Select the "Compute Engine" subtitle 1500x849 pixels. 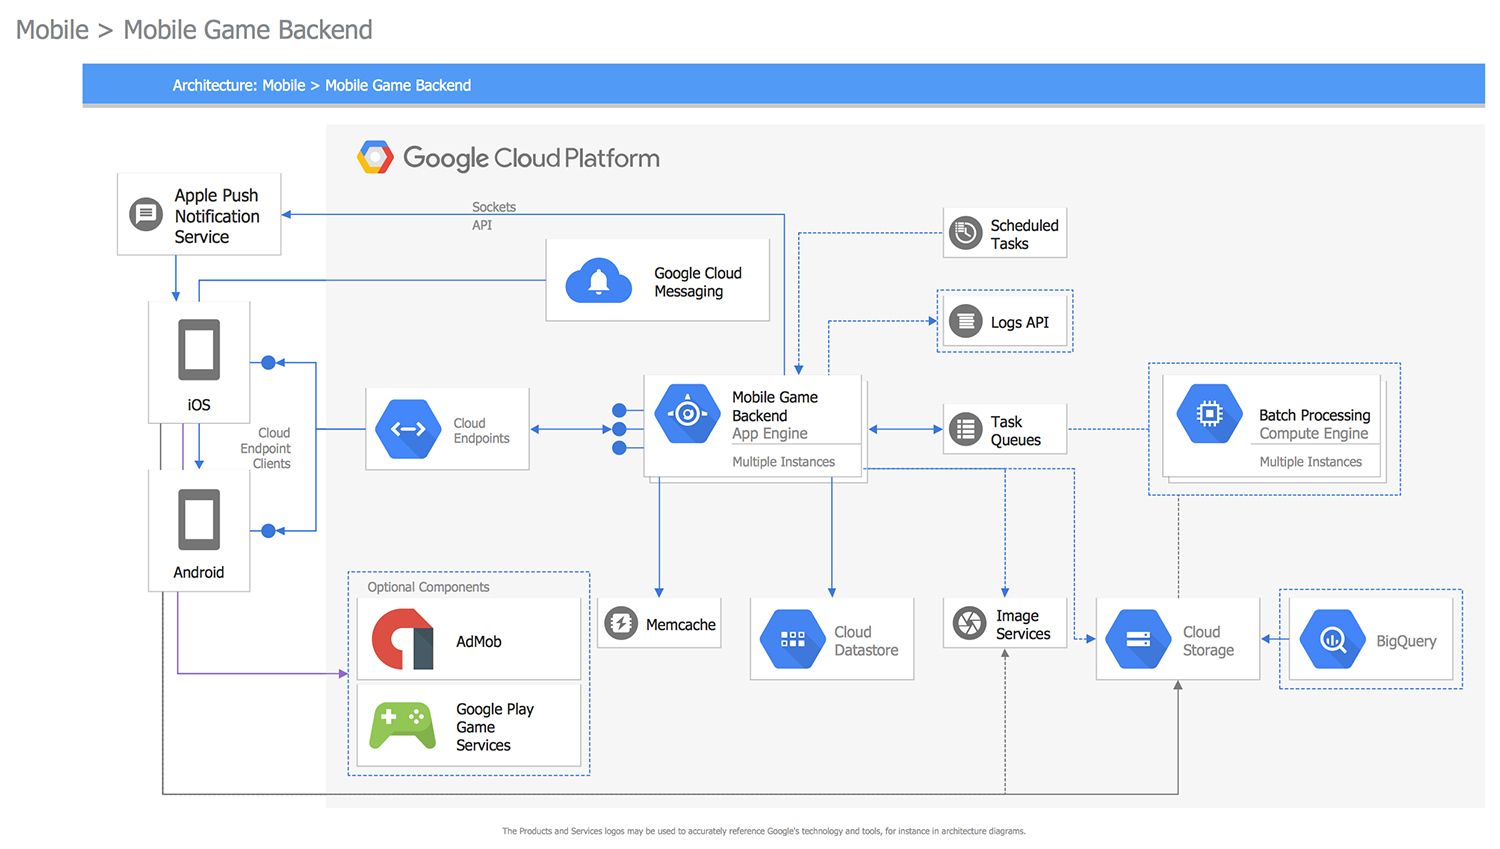pyautogui.click(x=1314, y=433)
